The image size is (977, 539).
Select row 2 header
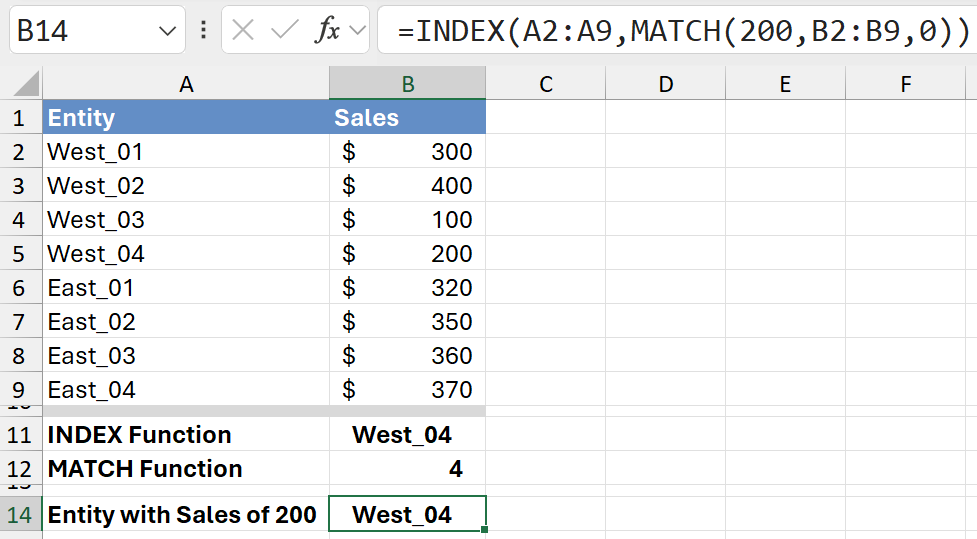click(x=21, y=151)
